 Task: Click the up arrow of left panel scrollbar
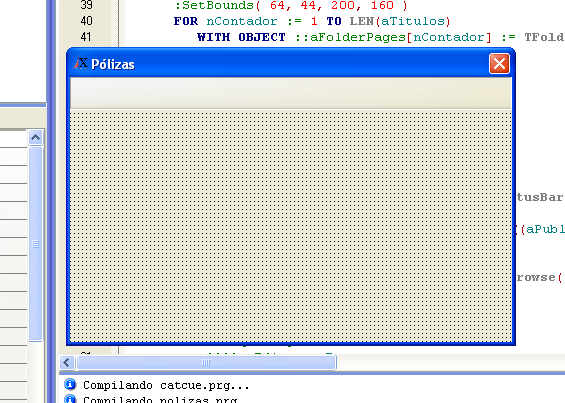(x=35, y=137)
